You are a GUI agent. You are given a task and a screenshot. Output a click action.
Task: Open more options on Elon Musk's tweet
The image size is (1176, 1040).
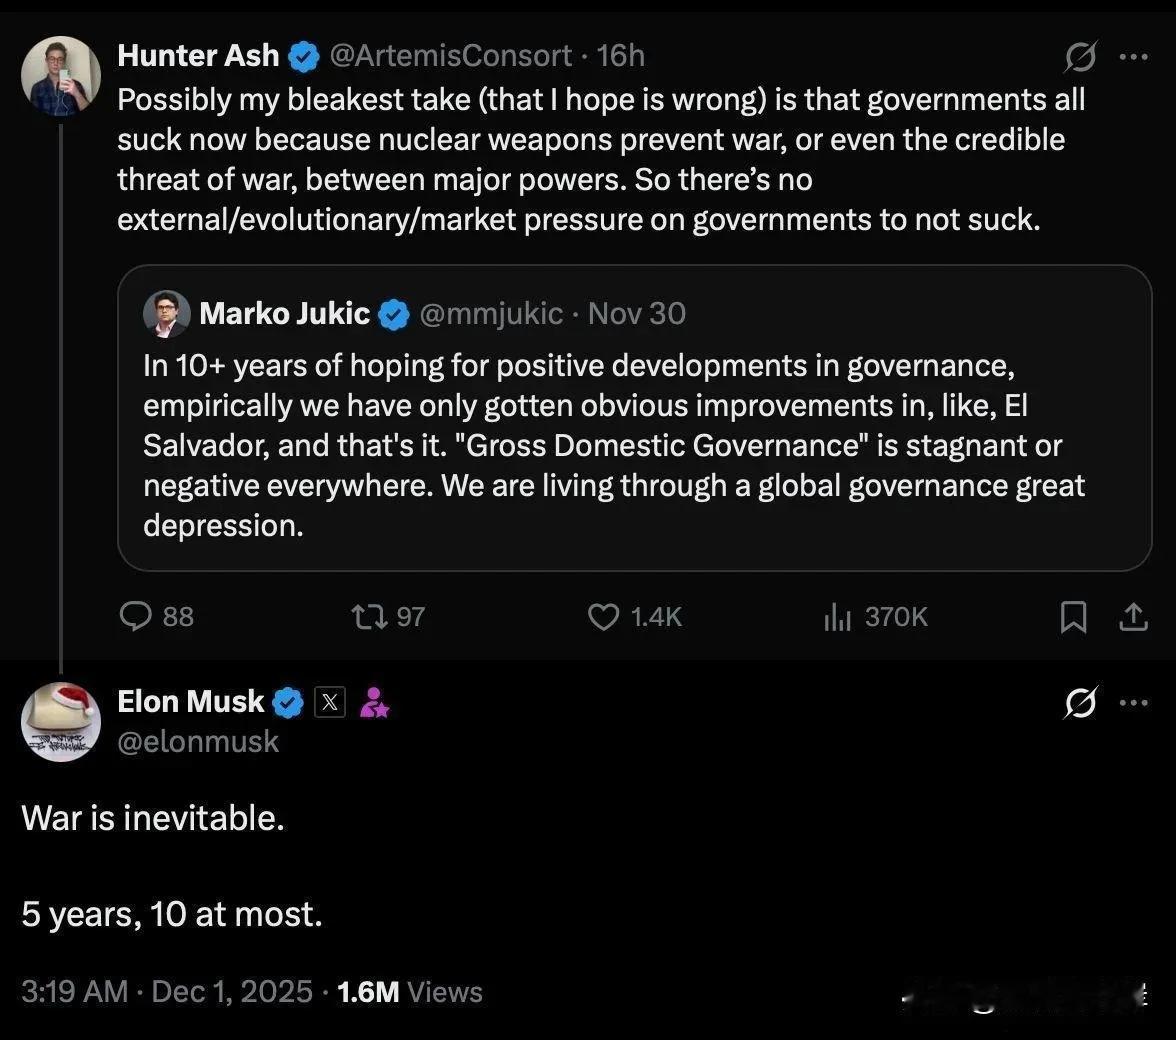coord(1133,702)
